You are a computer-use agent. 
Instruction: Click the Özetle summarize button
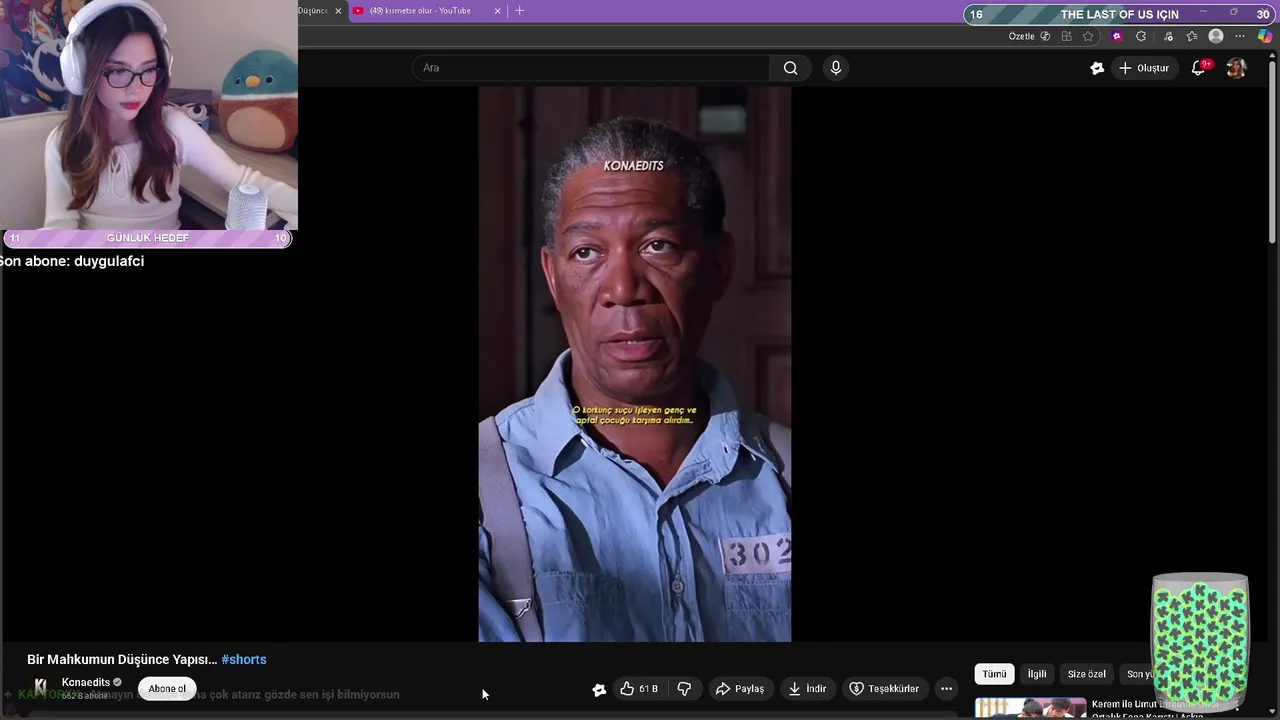1029,36
